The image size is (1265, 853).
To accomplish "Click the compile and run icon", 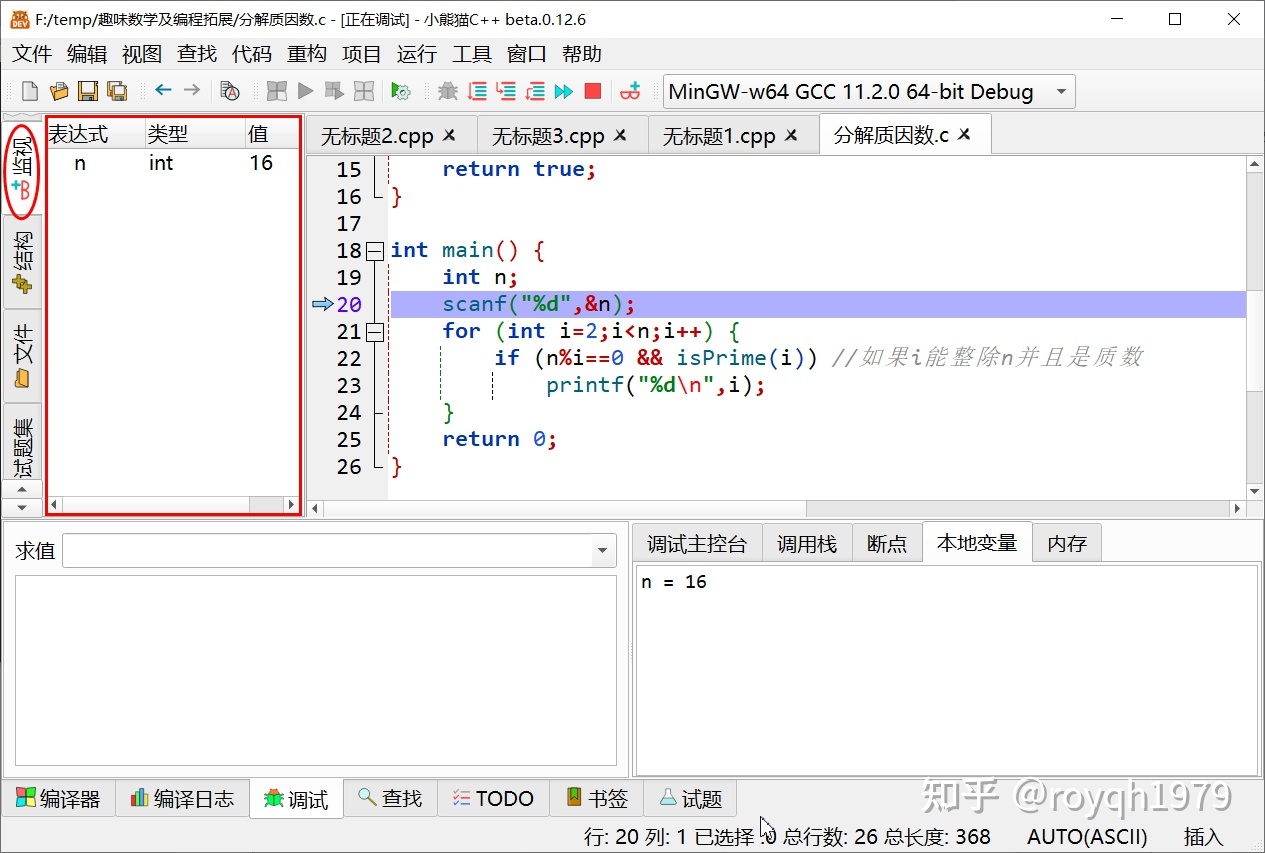I will (x=334, y=91).
